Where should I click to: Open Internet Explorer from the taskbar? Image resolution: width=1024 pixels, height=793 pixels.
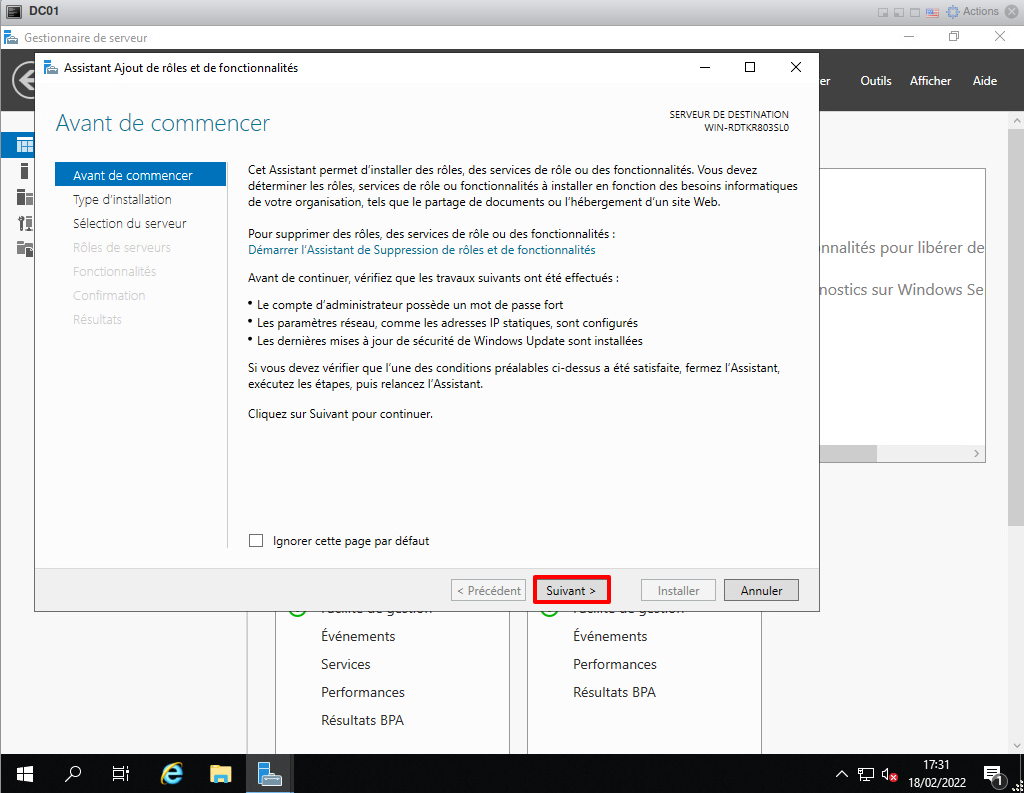click(172, 773)
